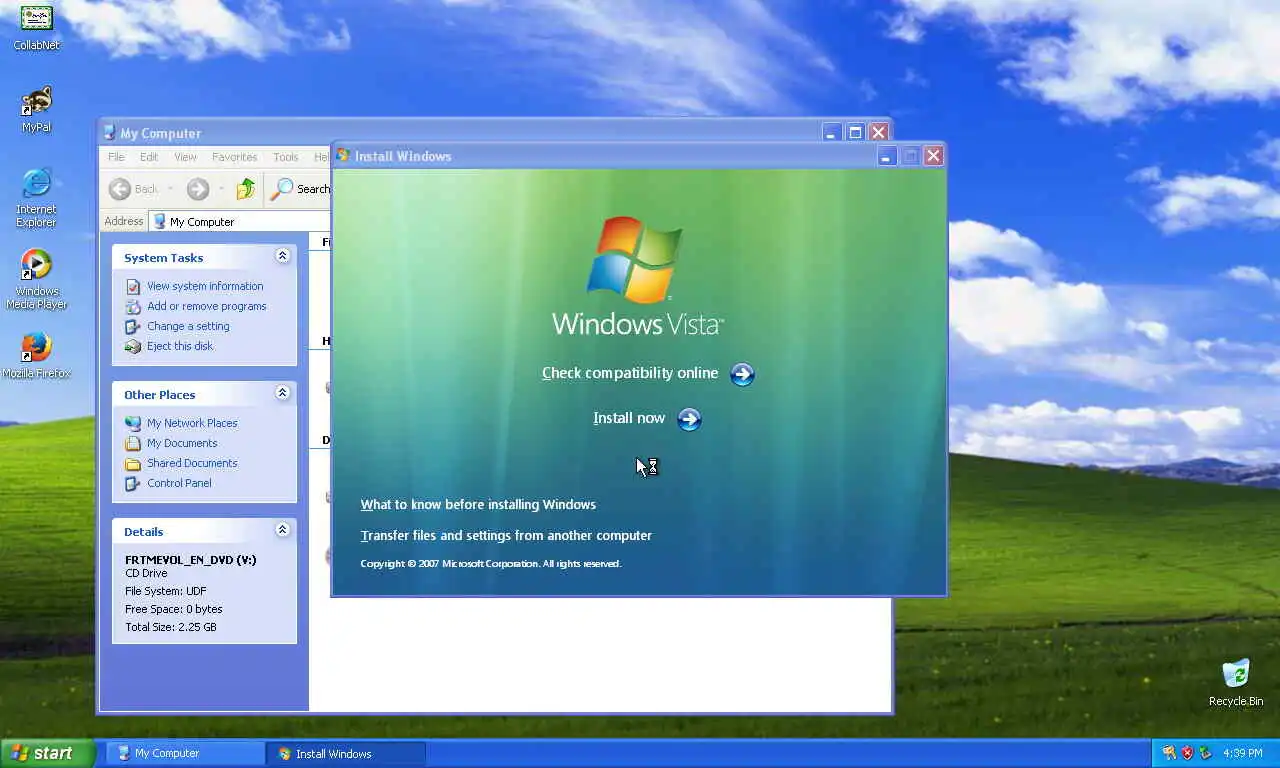This screenshot has height=768, width=1280.
Task: Click View system information
Action: [205, 286]
